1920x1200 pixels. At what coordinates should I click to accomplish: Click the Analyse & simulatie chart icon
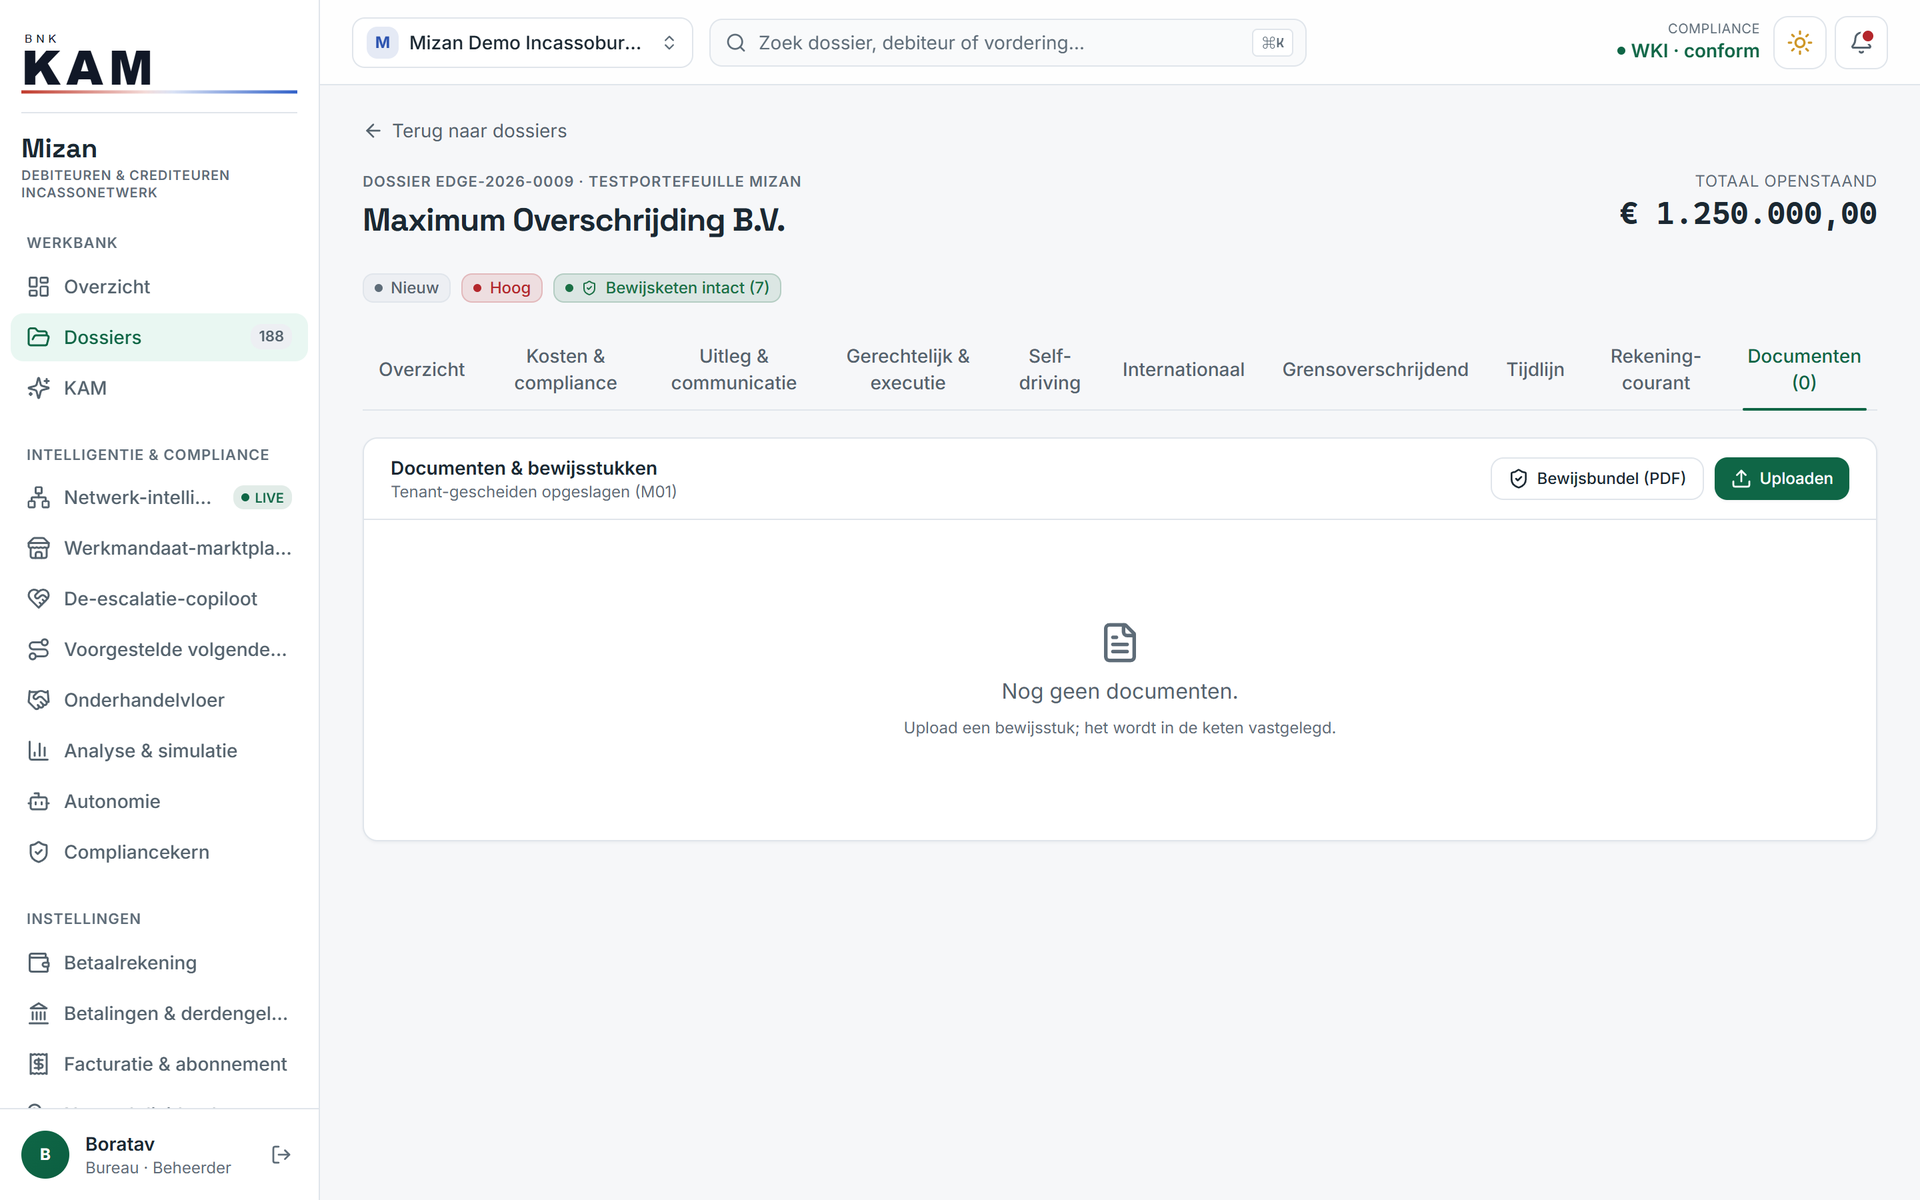38,751
